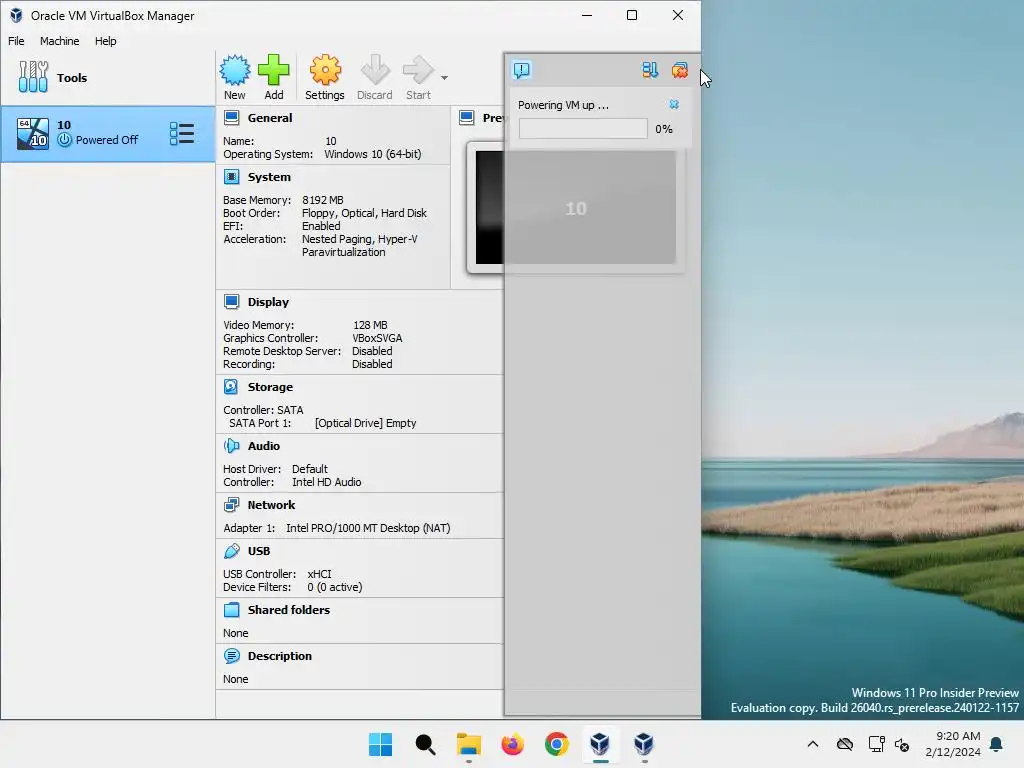Click the notification center exclamation icon
Viewport: 1024px width, 768px height.
pyautogui.click(x=522, y=70)
